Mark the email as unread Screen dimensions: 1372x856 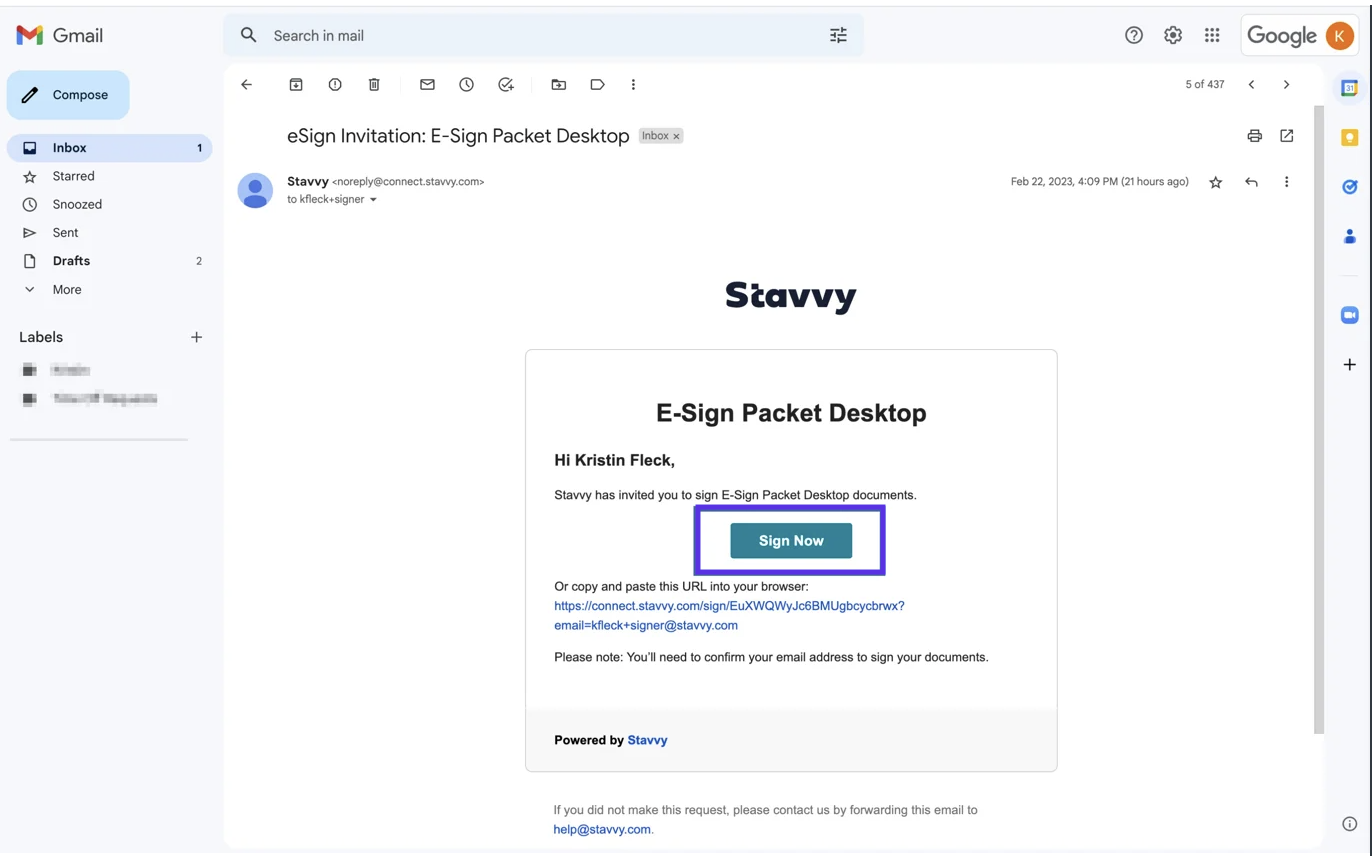point(427,85)
